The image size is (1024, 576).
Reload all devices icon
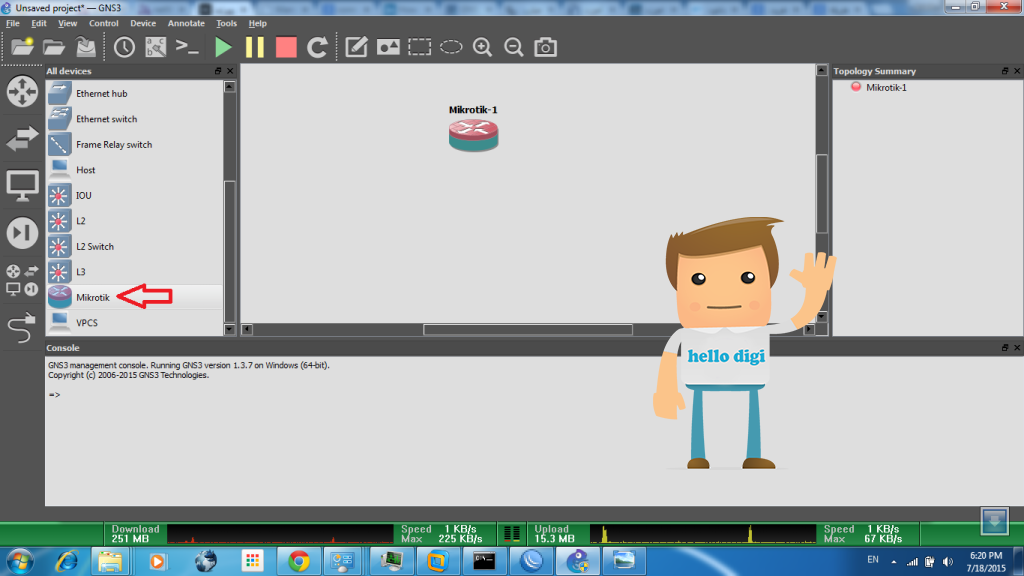tap(317, 47)
